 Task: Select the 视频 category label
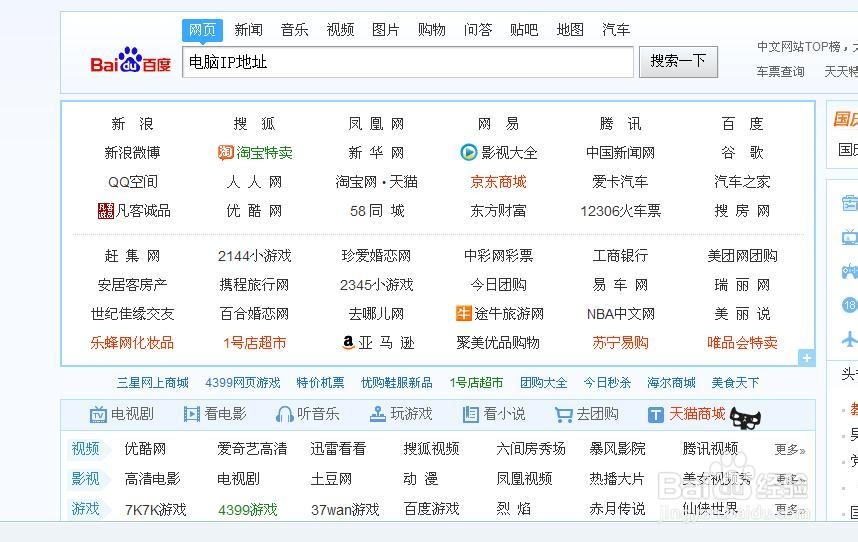(x=85, y=449)
